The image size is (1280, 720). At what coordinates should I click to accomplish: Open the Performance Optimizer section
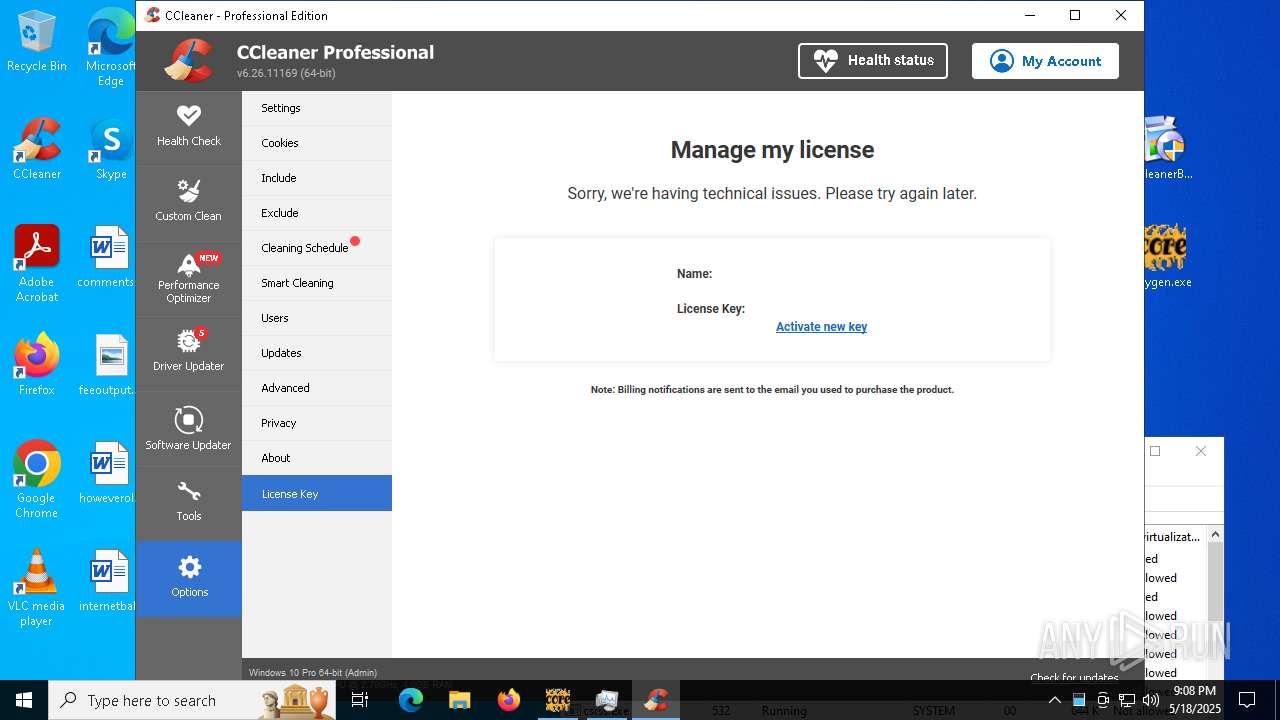coord(188,278)
